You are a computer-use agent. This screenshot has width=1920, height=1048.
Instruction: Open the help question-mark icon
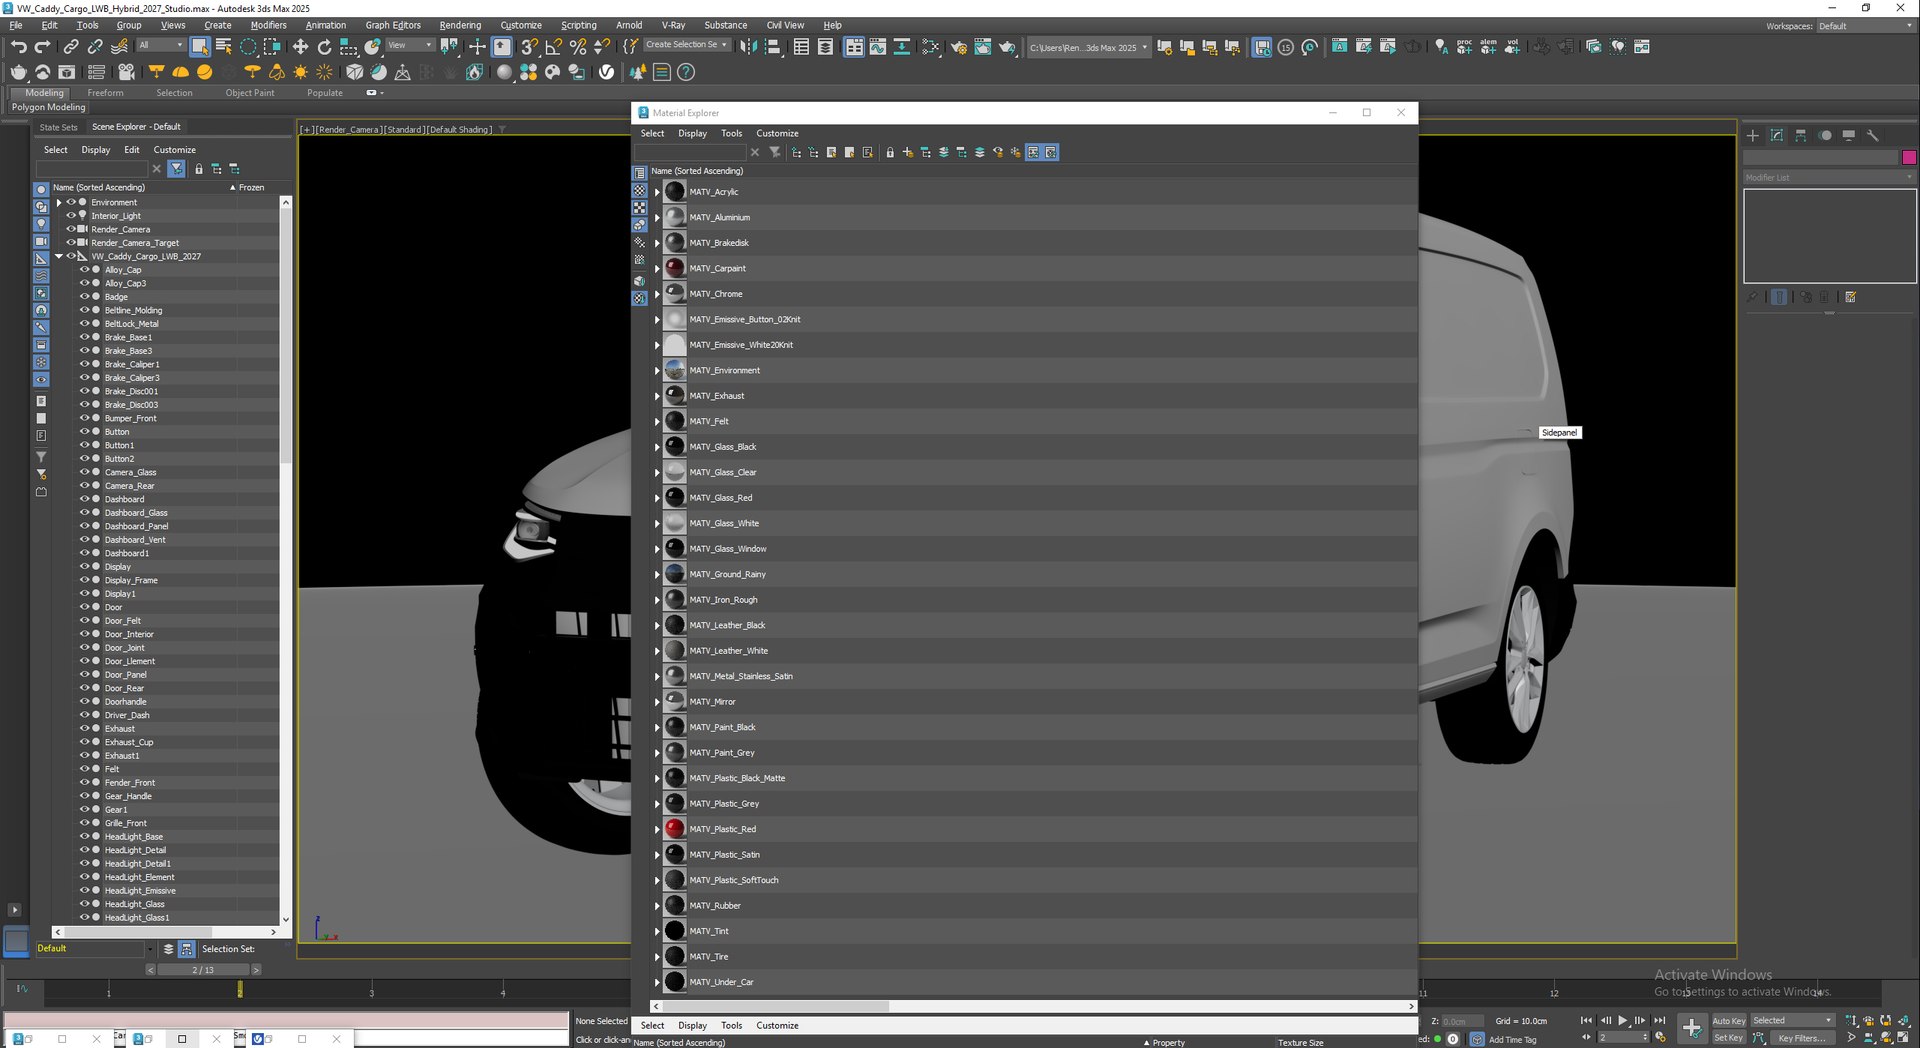[x=686, y=72]
